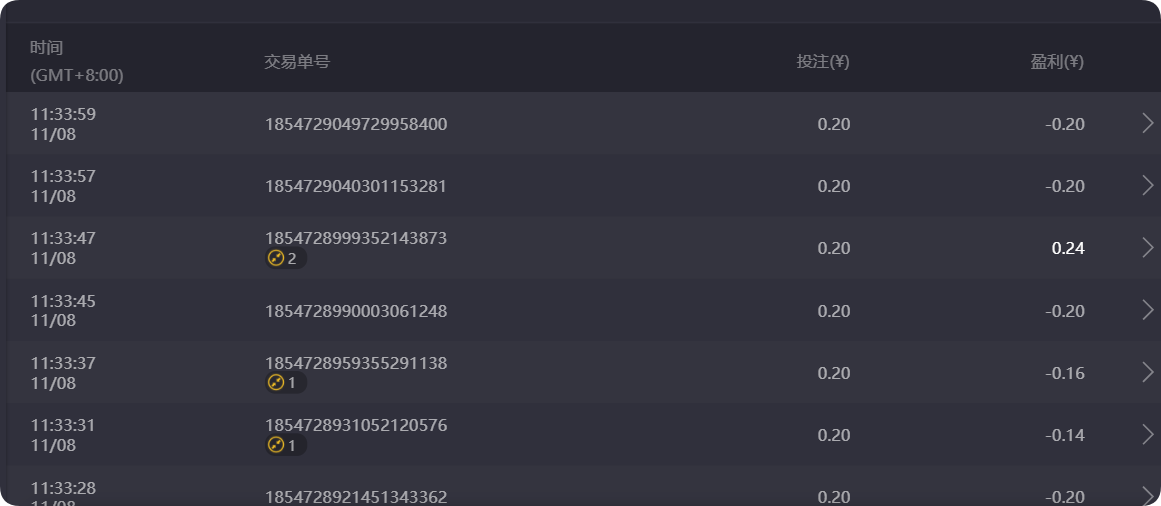Viewport: 1161px width, 506px height.
Task: Show details via the 11:33:45 row arrow
Action: (x=1147, y=310)
